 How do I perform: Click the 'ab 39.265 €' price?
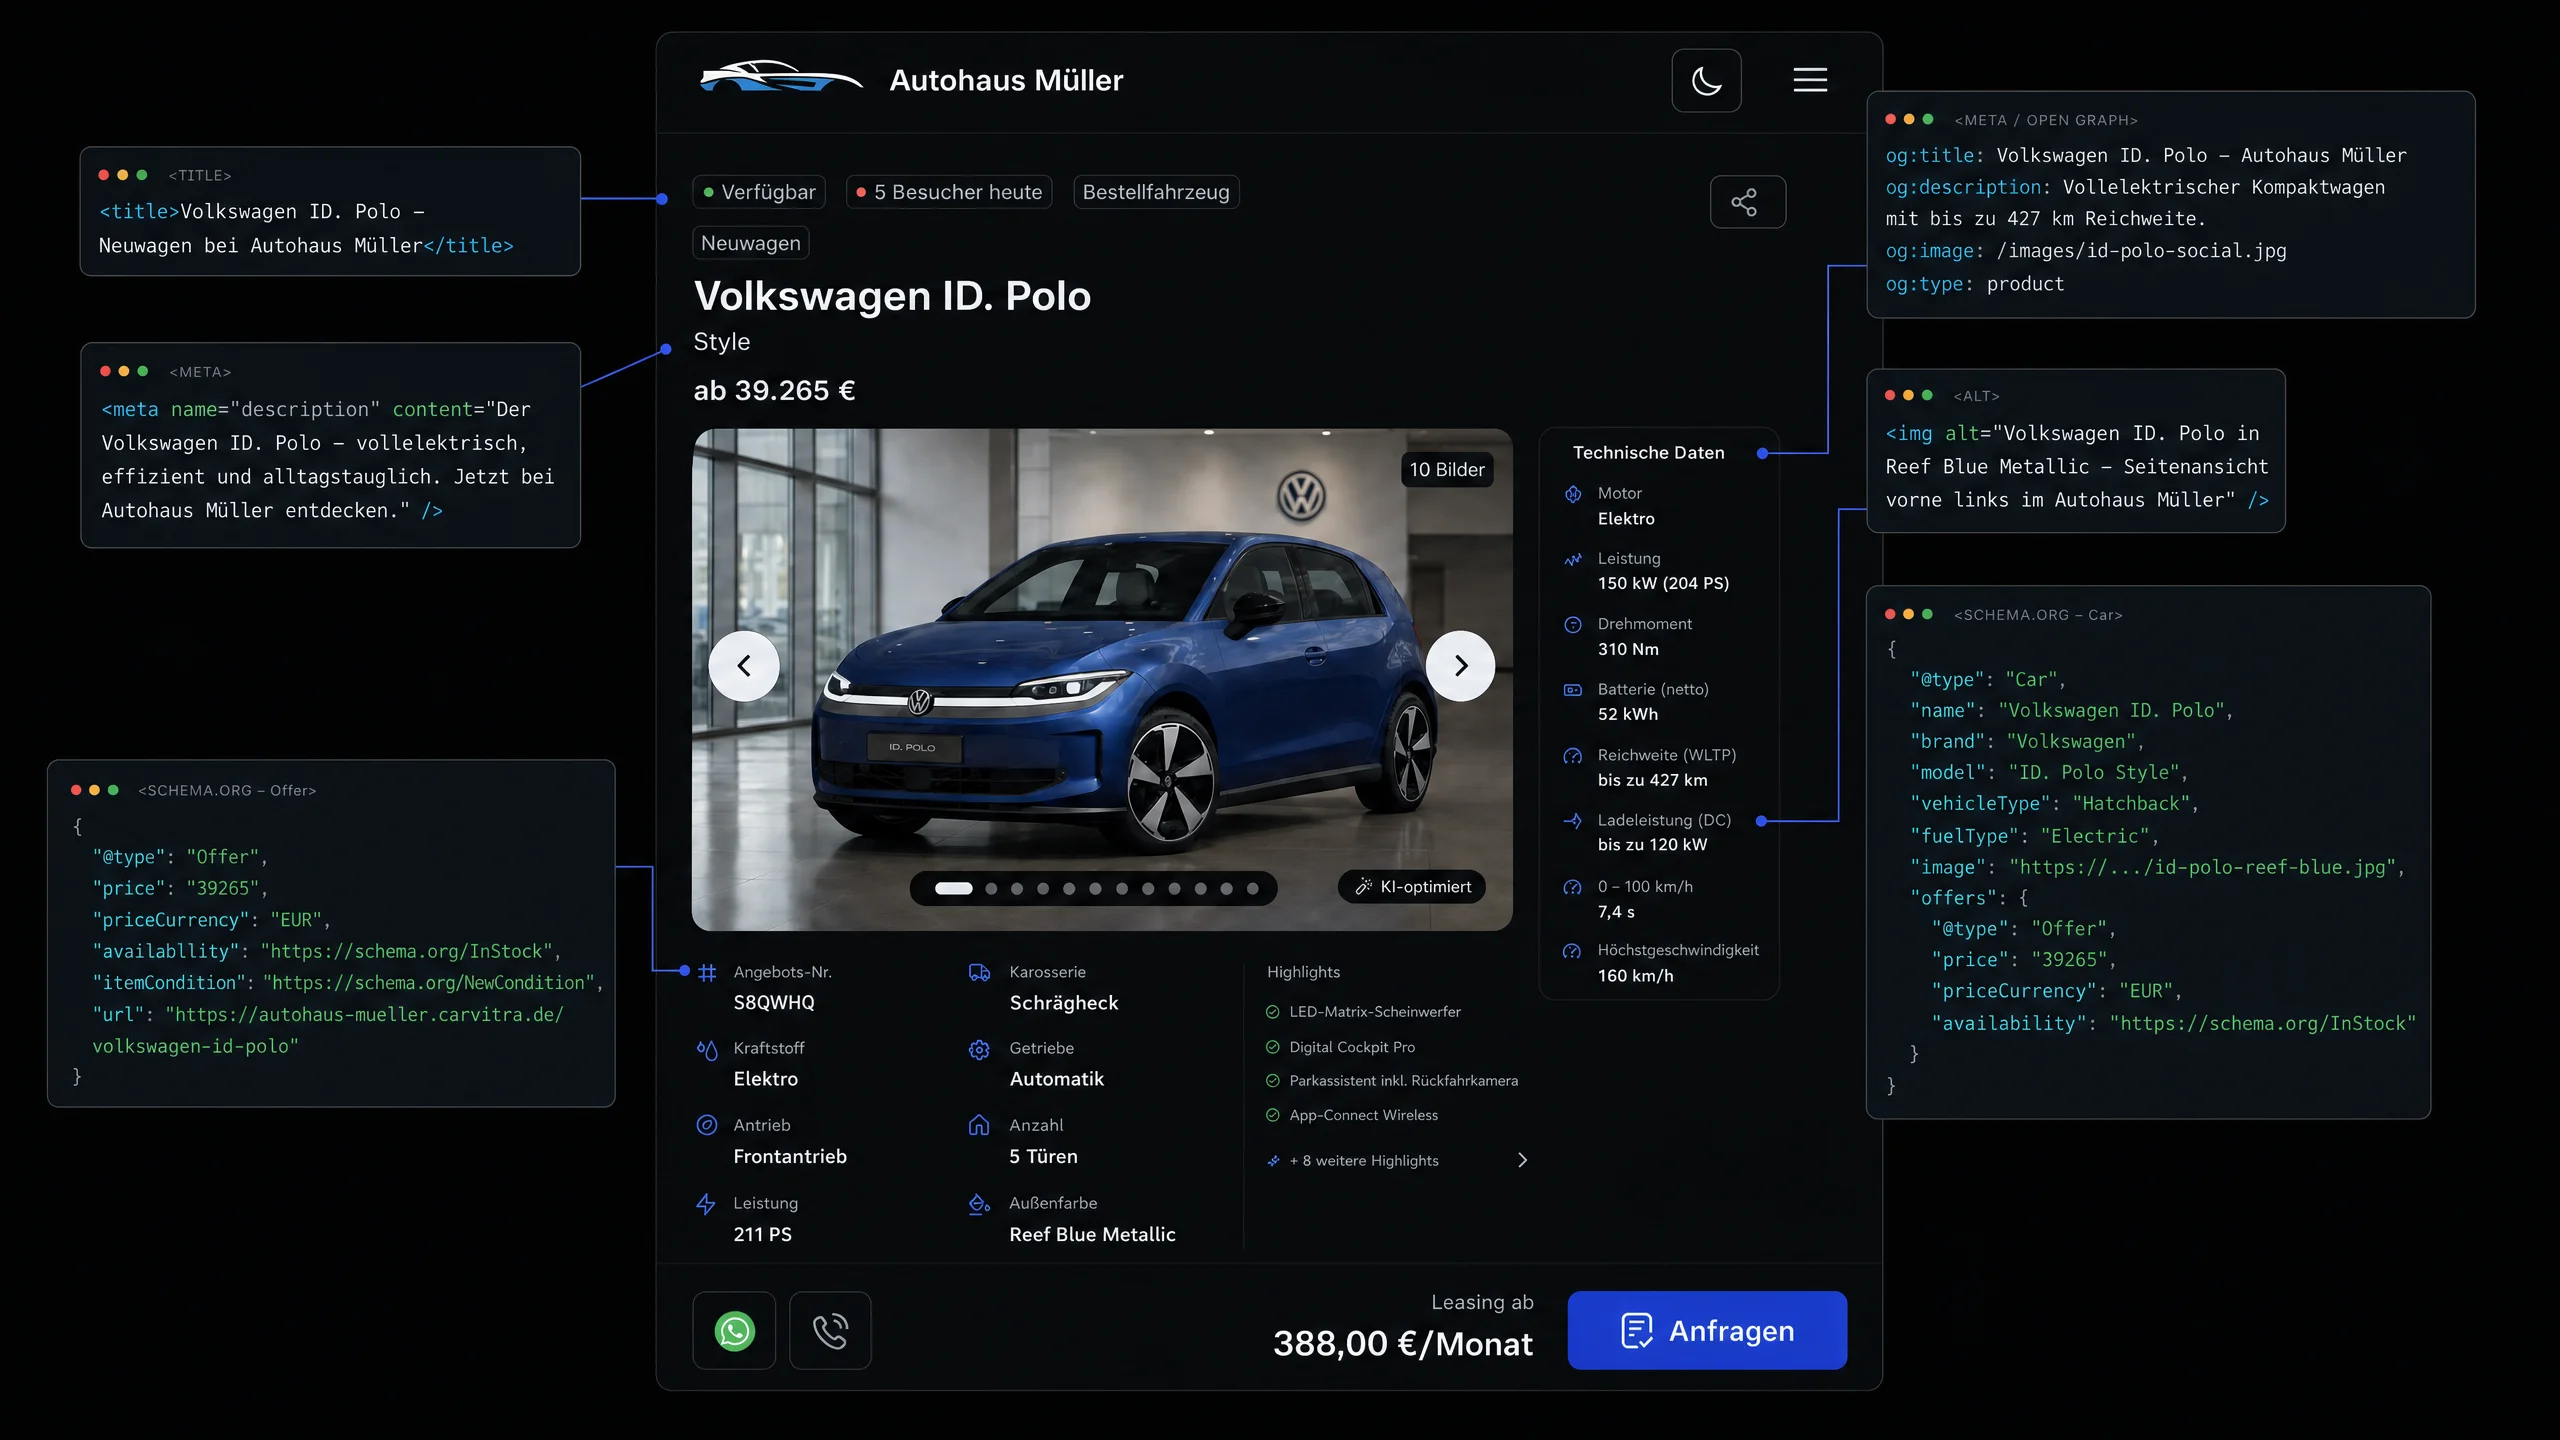775,390
